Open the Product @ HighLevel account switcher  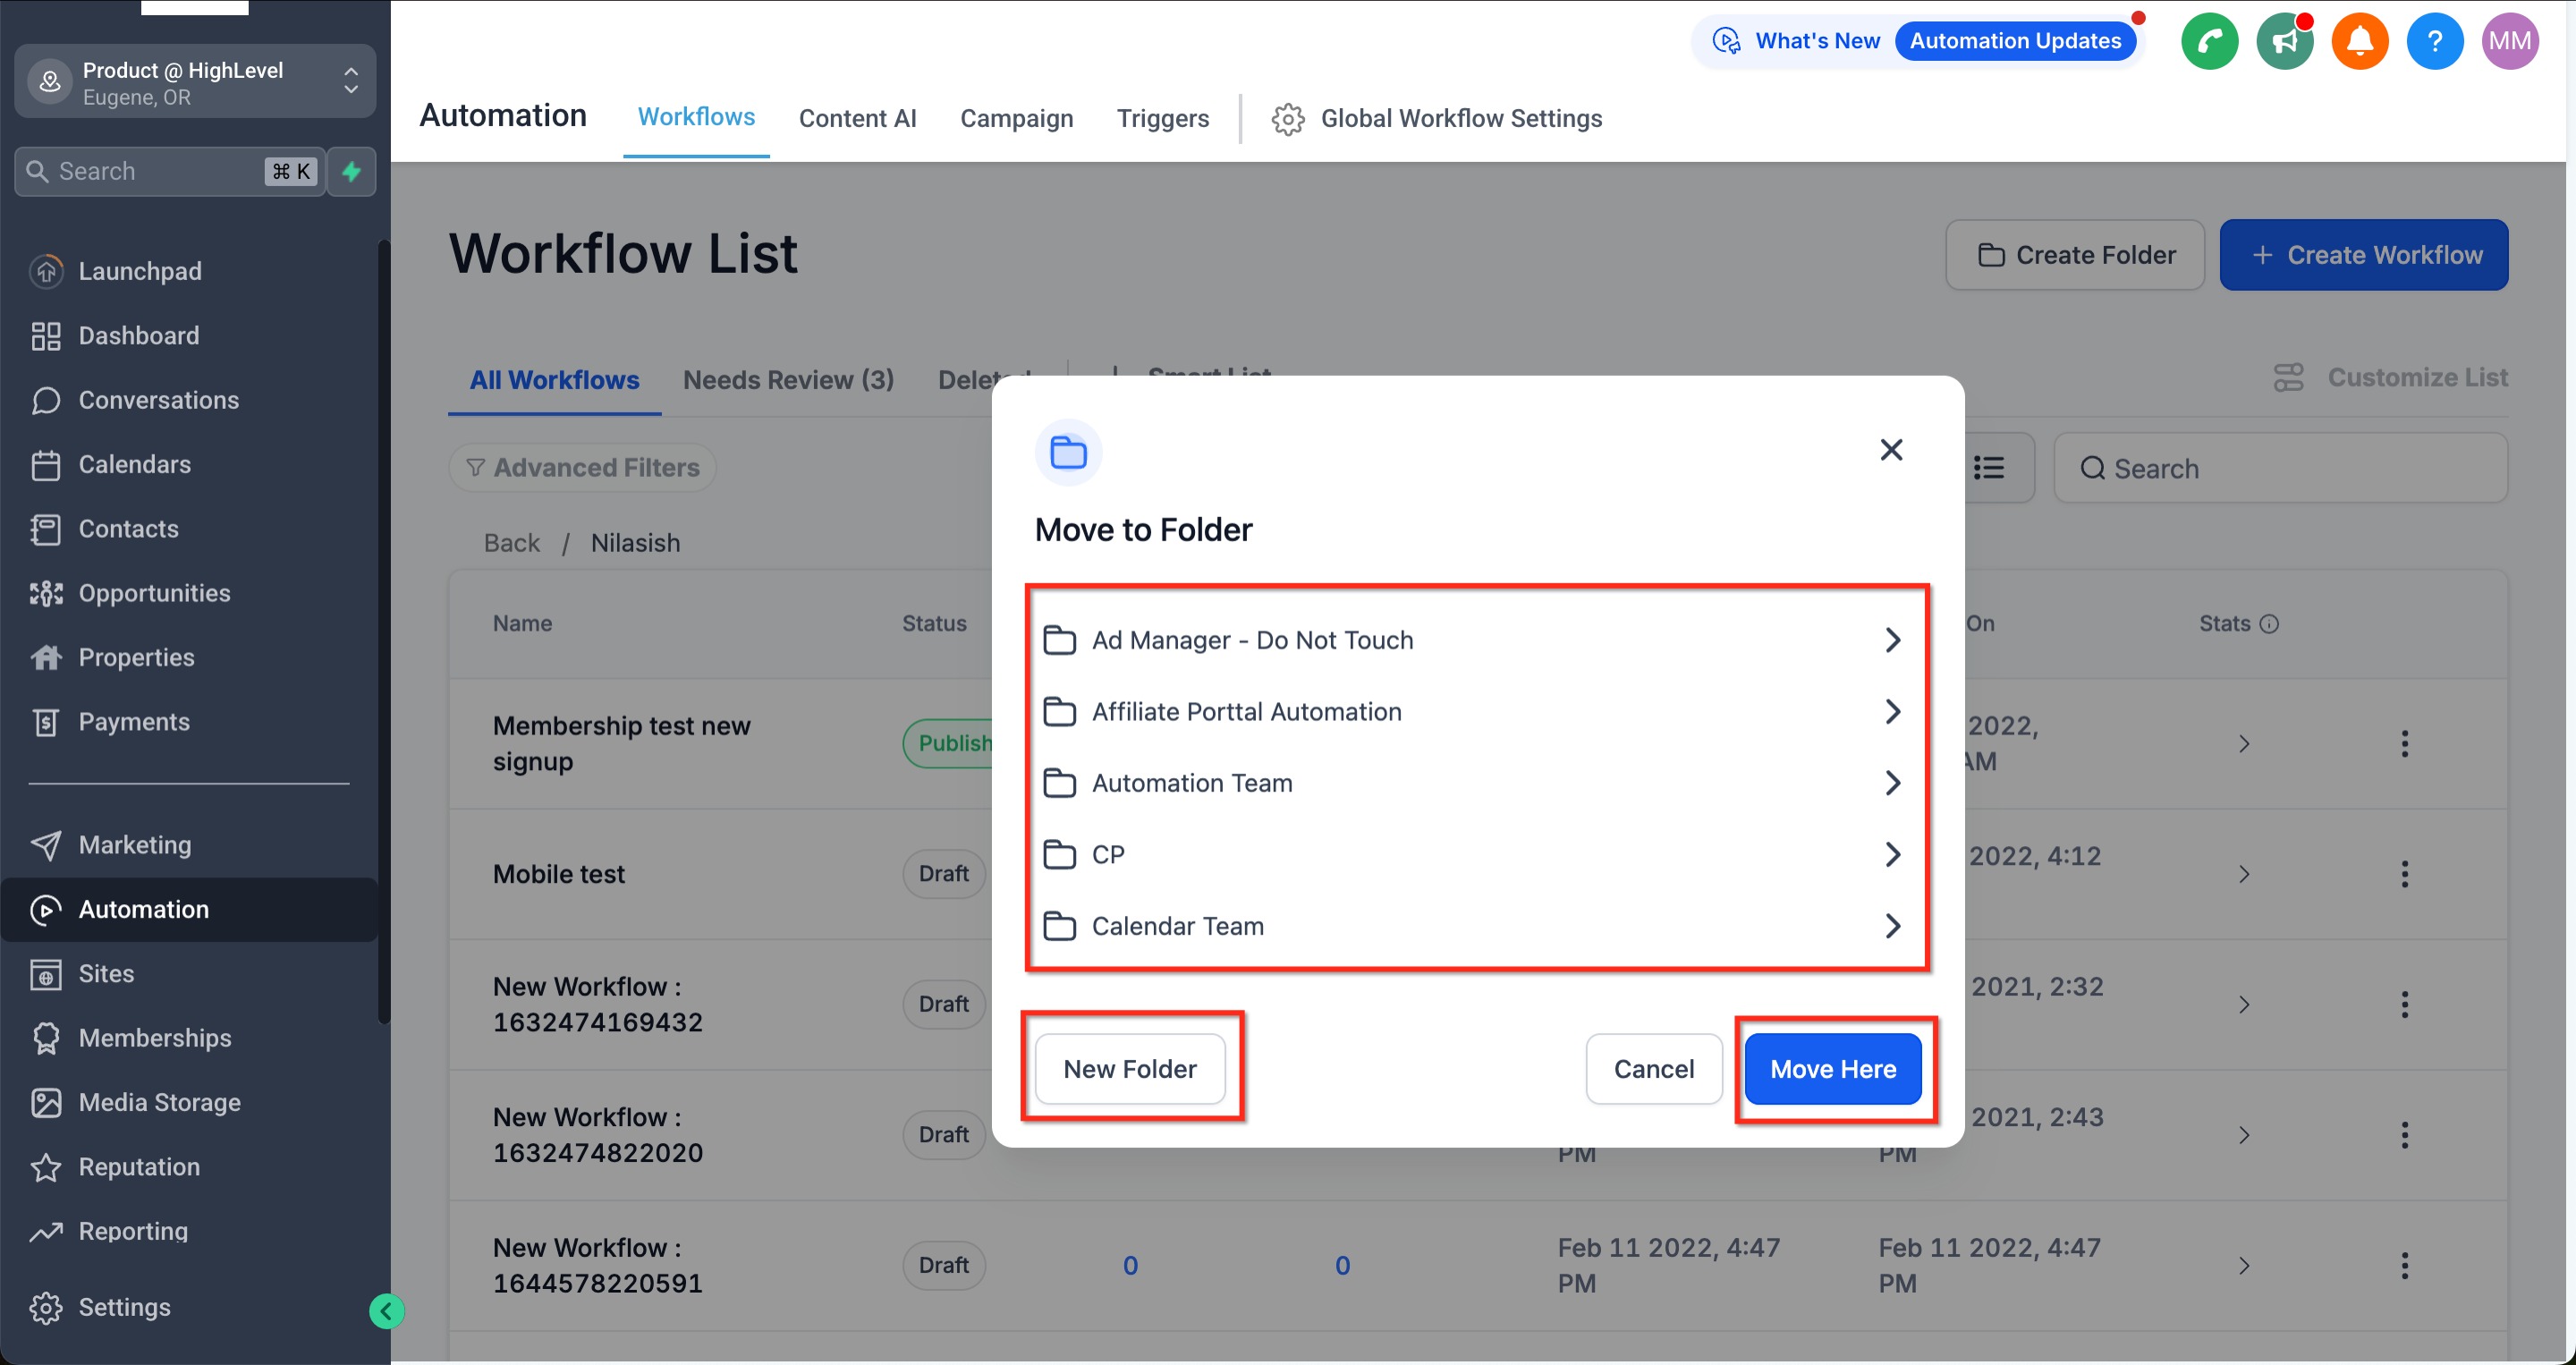click(x=195, y=82)
